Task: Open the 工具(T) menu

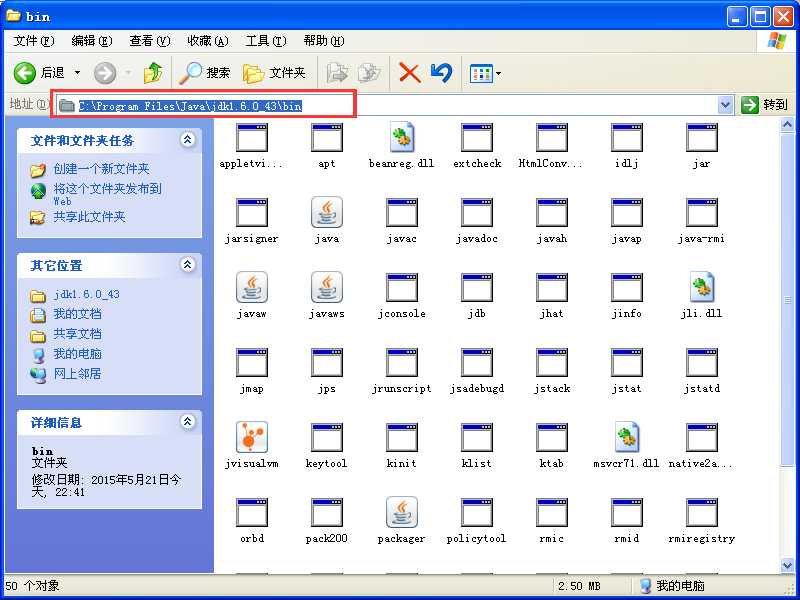Action: (x=266, y=40)
